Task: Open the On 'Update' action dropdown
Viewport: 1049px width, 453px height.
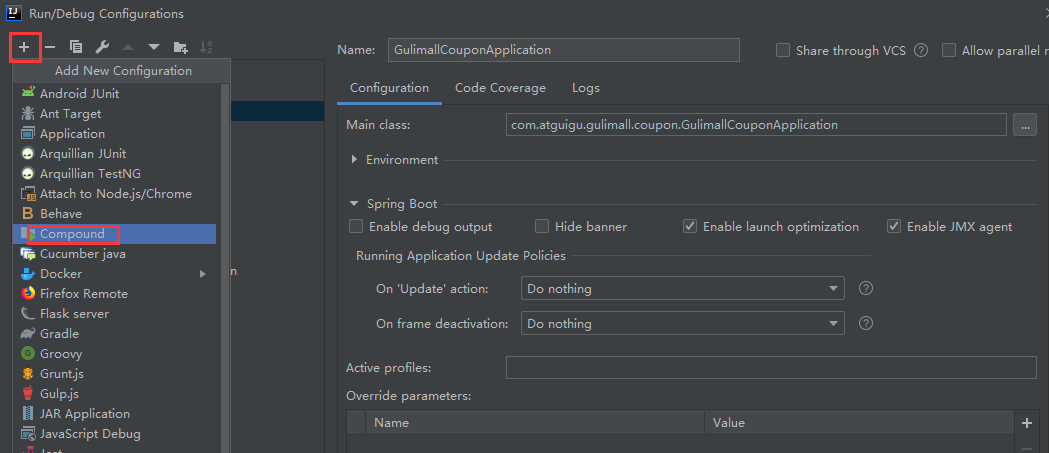Action: tap(683, 289)
